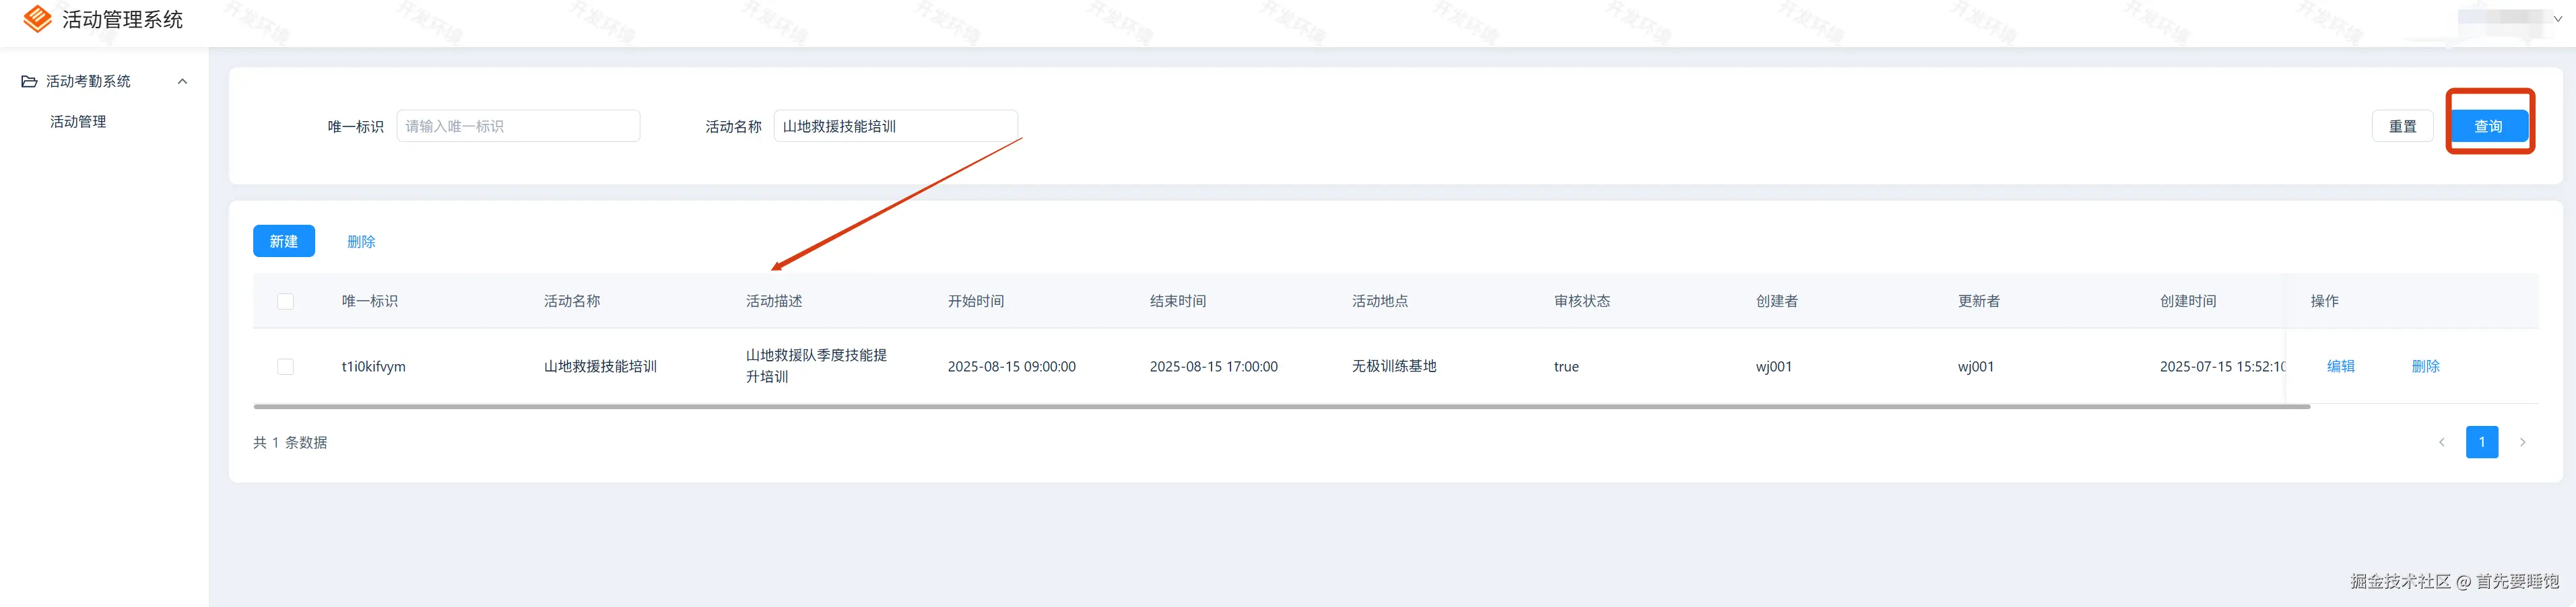Open the 活动管理 sidebar menu item

coord(78,121)
